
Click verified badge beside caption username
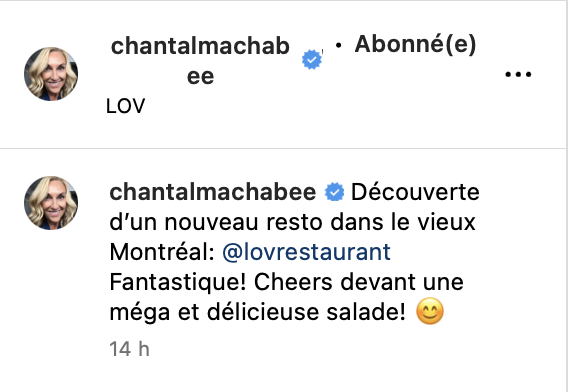click(x=334, y=192)
